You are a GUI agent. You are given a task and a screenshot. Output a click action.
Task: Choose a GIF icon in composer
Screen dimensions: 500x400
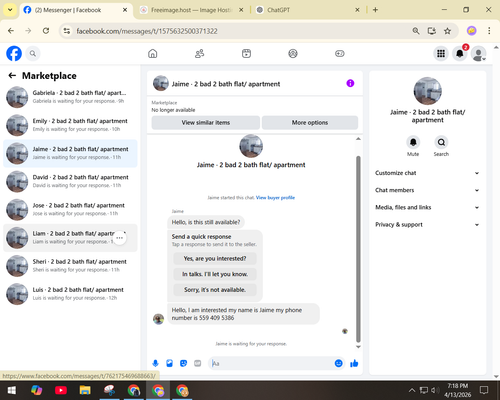[x=197, y=363]
